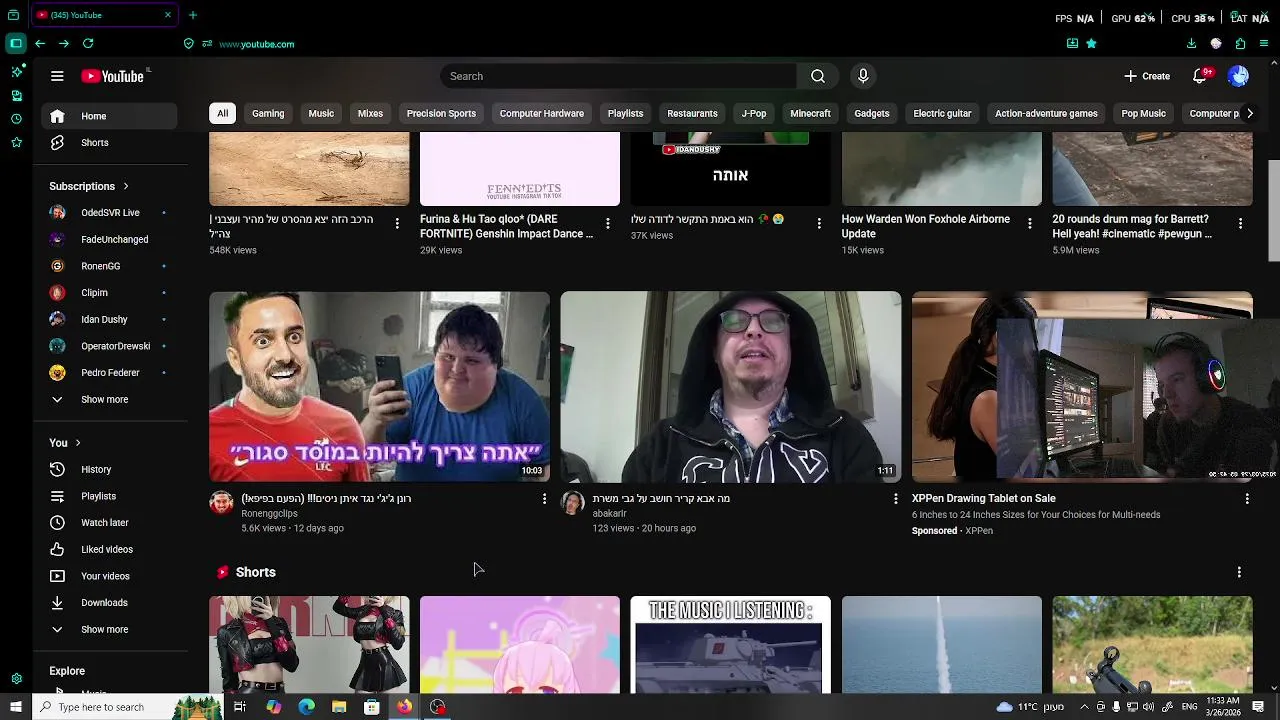The width and height of the screenshot is (1280, 720).
Task: Click the Create button
Action: tap(1147, 76)
